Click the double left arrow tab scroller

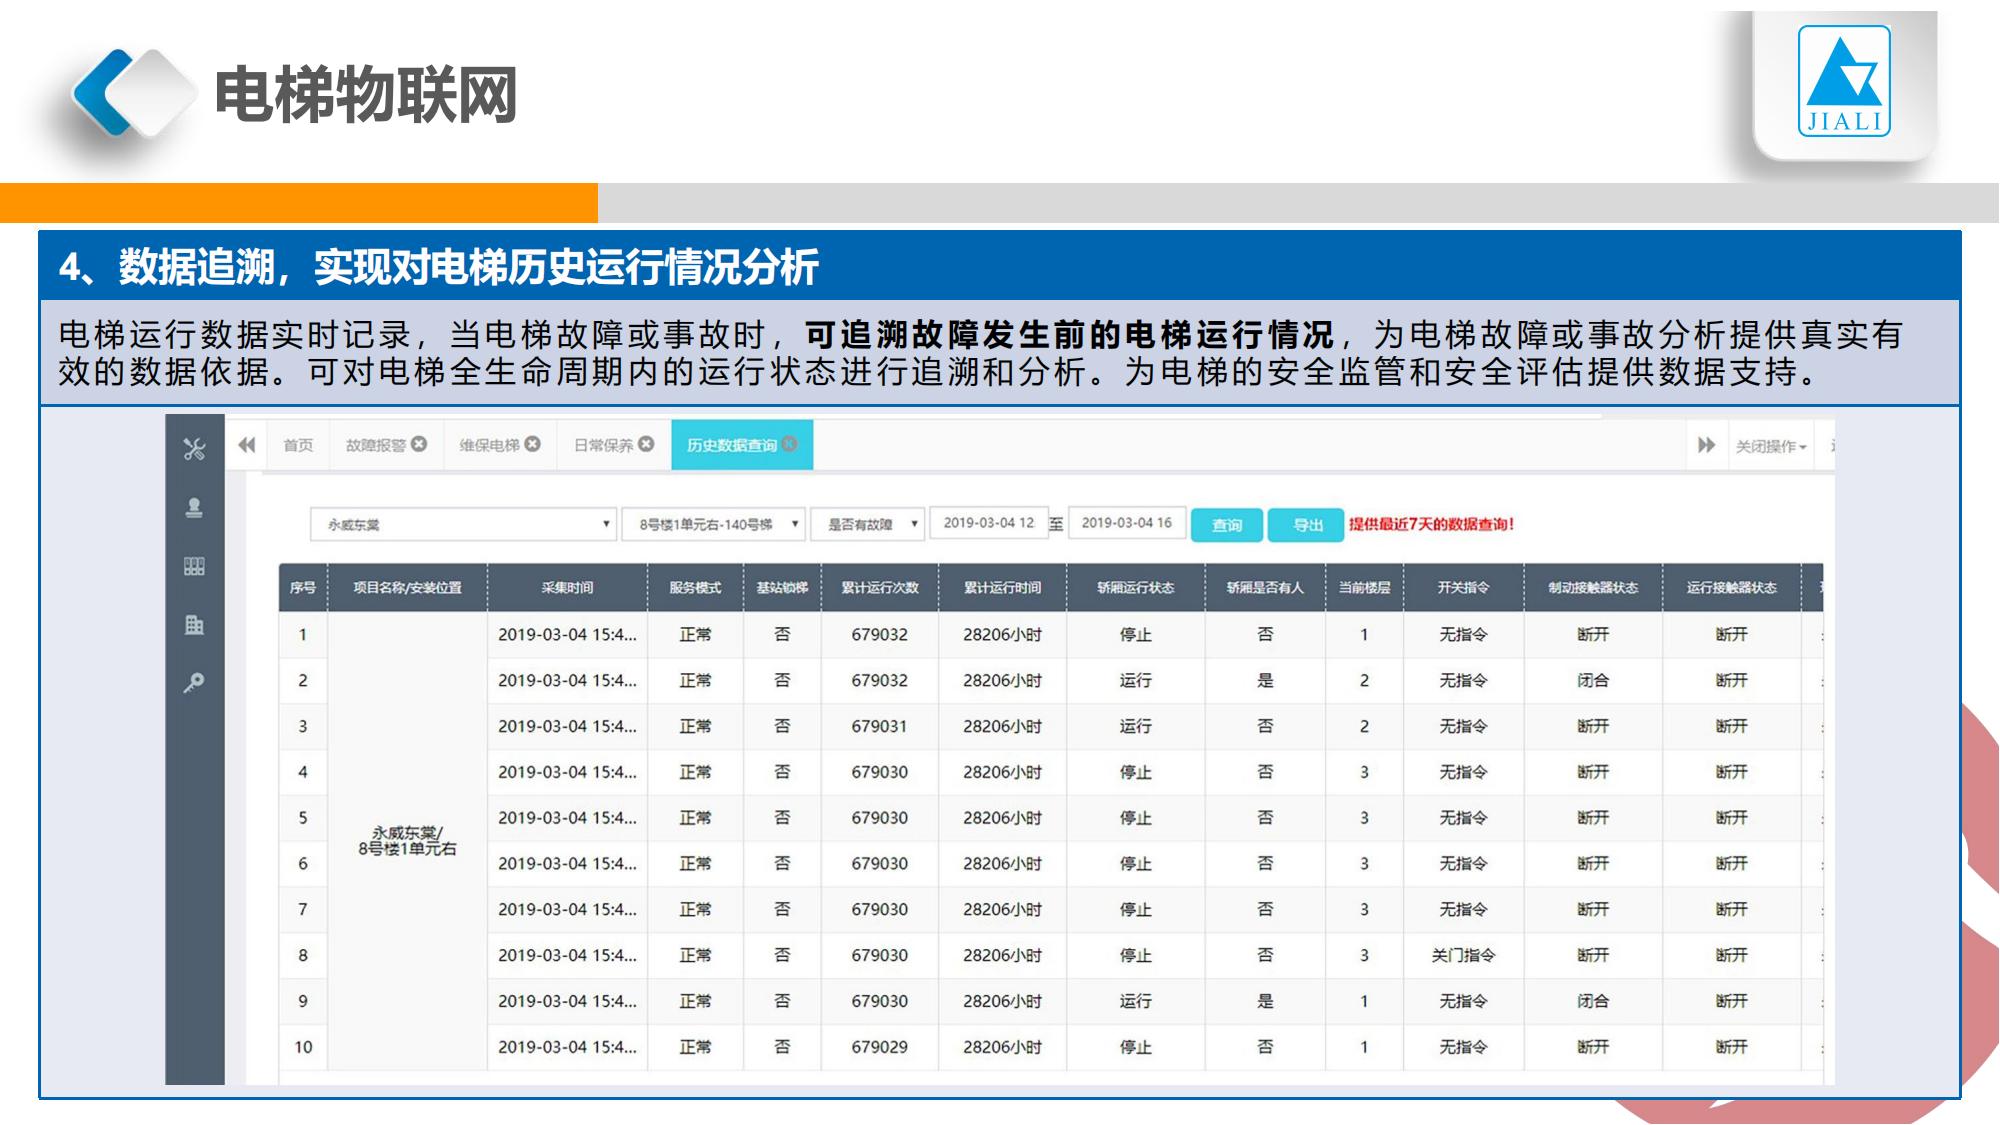[x=246, y=445]
